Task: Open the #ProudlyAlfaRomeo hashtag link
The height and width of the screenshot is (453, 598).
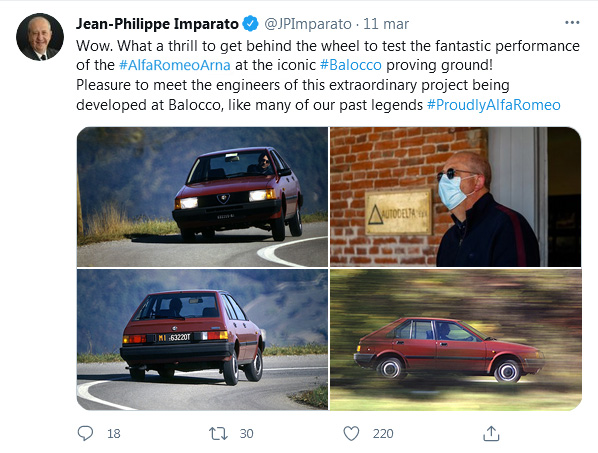Action: 494,105
